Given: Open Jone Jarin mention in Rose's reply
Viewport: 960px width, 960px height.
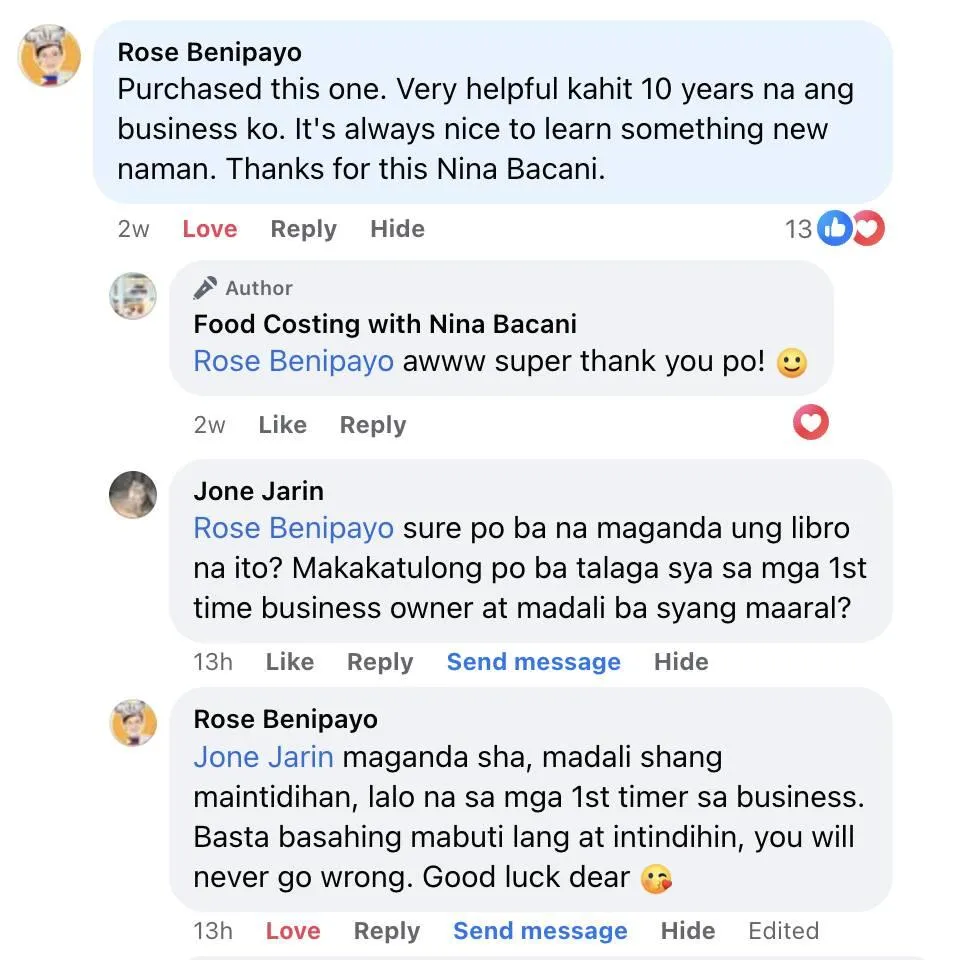Looking at the screenshot, I should point(264,757).
